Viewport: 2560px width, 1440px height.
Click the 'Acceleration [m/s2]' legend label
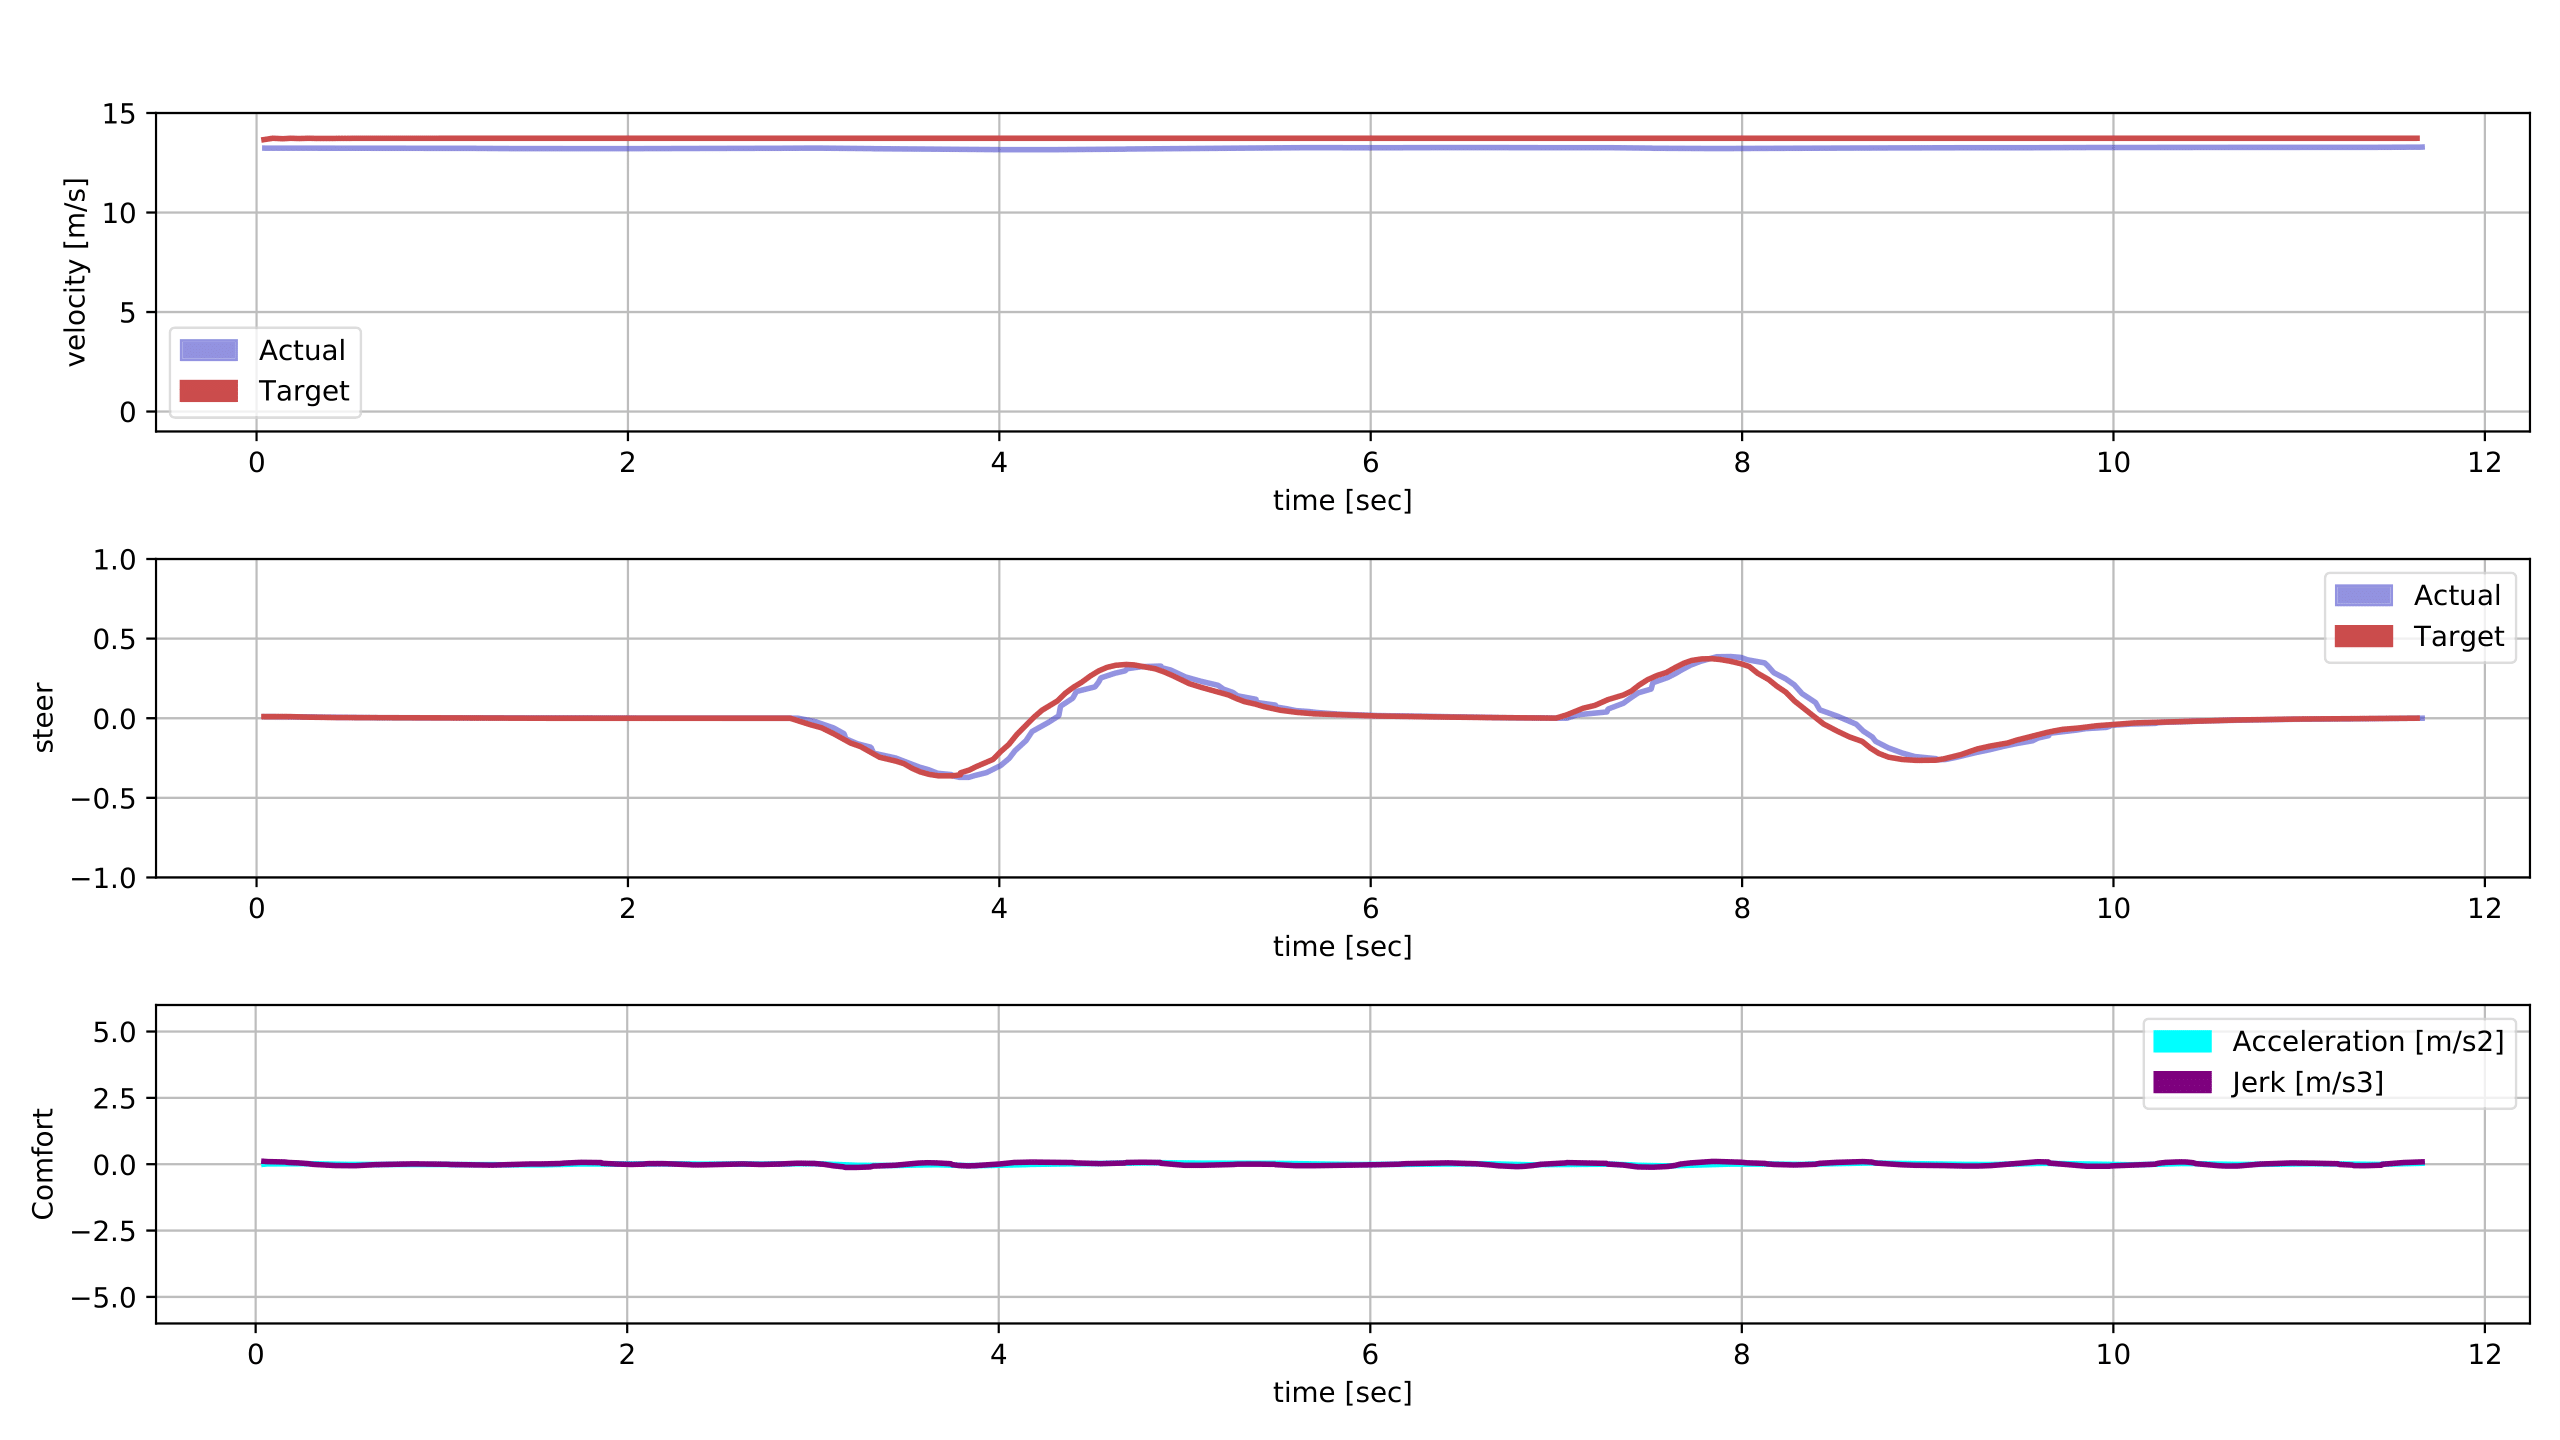click(2367, 1042)
